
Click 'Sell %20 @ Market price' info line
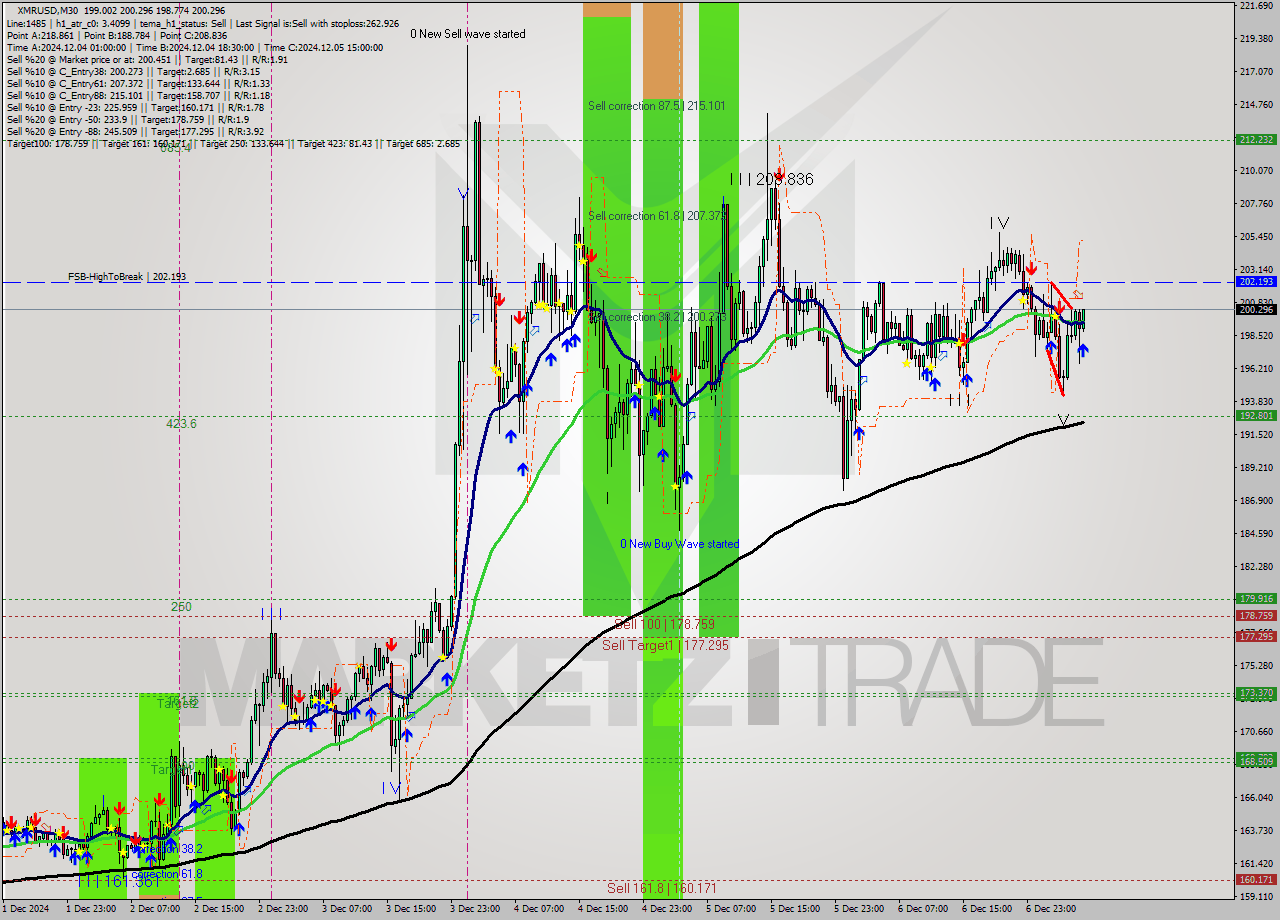(147, 59)
